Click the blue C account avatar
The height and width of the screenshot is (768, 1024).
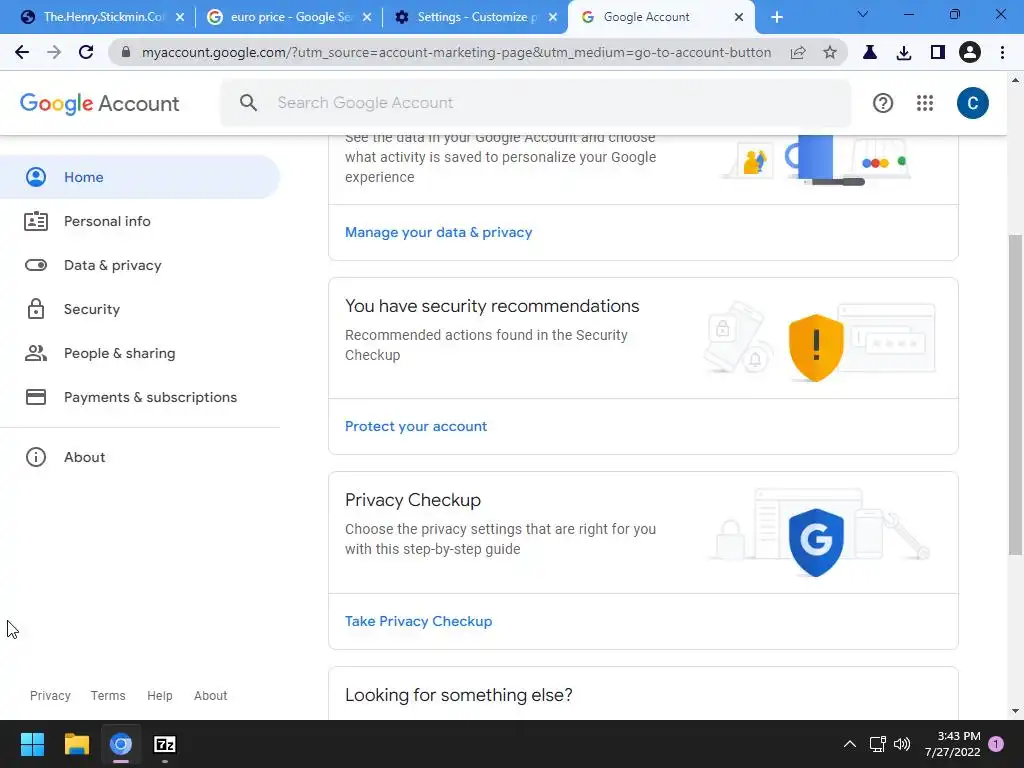[972, 103]
